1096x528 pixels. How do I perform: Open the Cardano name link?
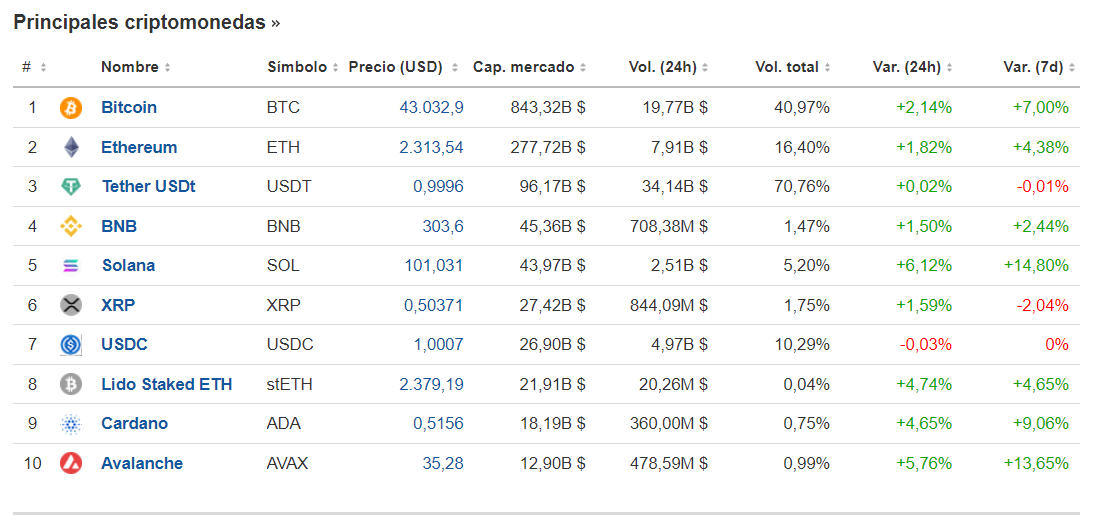(134, 424)
